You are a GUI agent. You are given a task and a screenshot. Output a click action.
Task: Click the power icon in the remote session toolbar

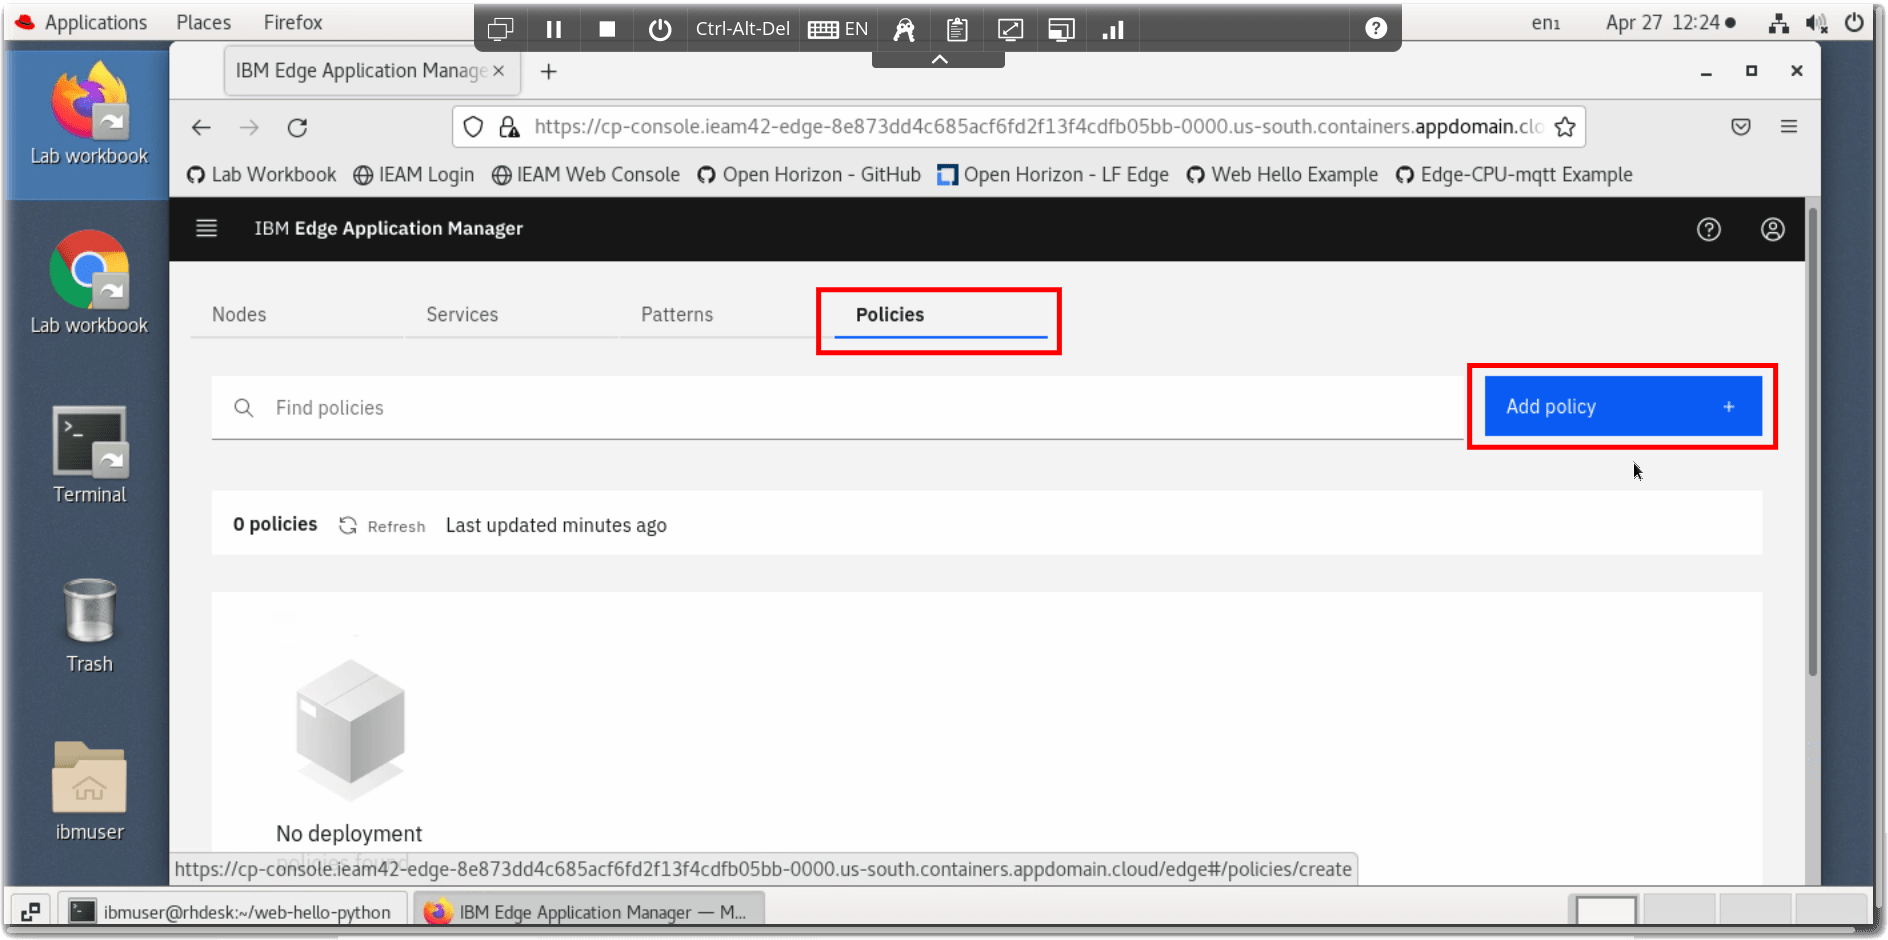tap(659, 29)
